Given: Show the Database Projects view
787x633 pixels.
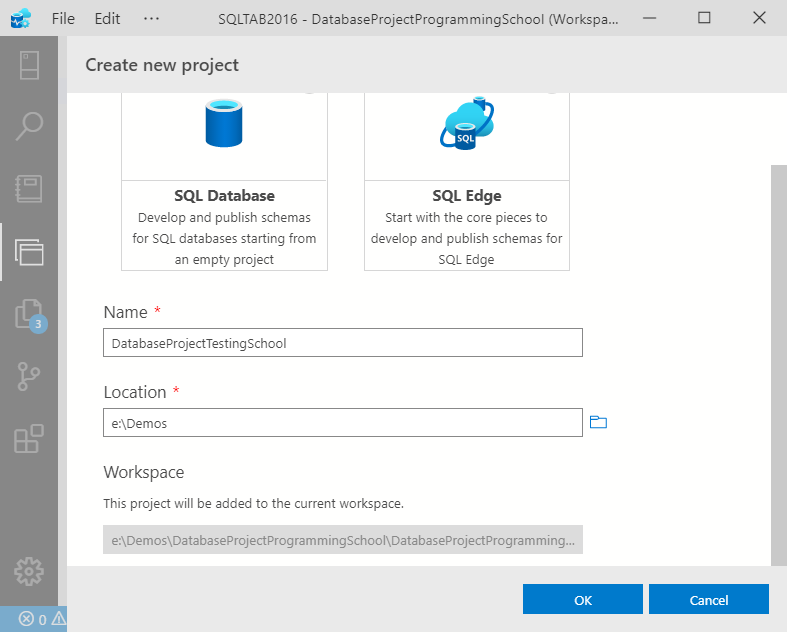Looking at the screenshot, I should pyautogui.click(x=29, y=251).
